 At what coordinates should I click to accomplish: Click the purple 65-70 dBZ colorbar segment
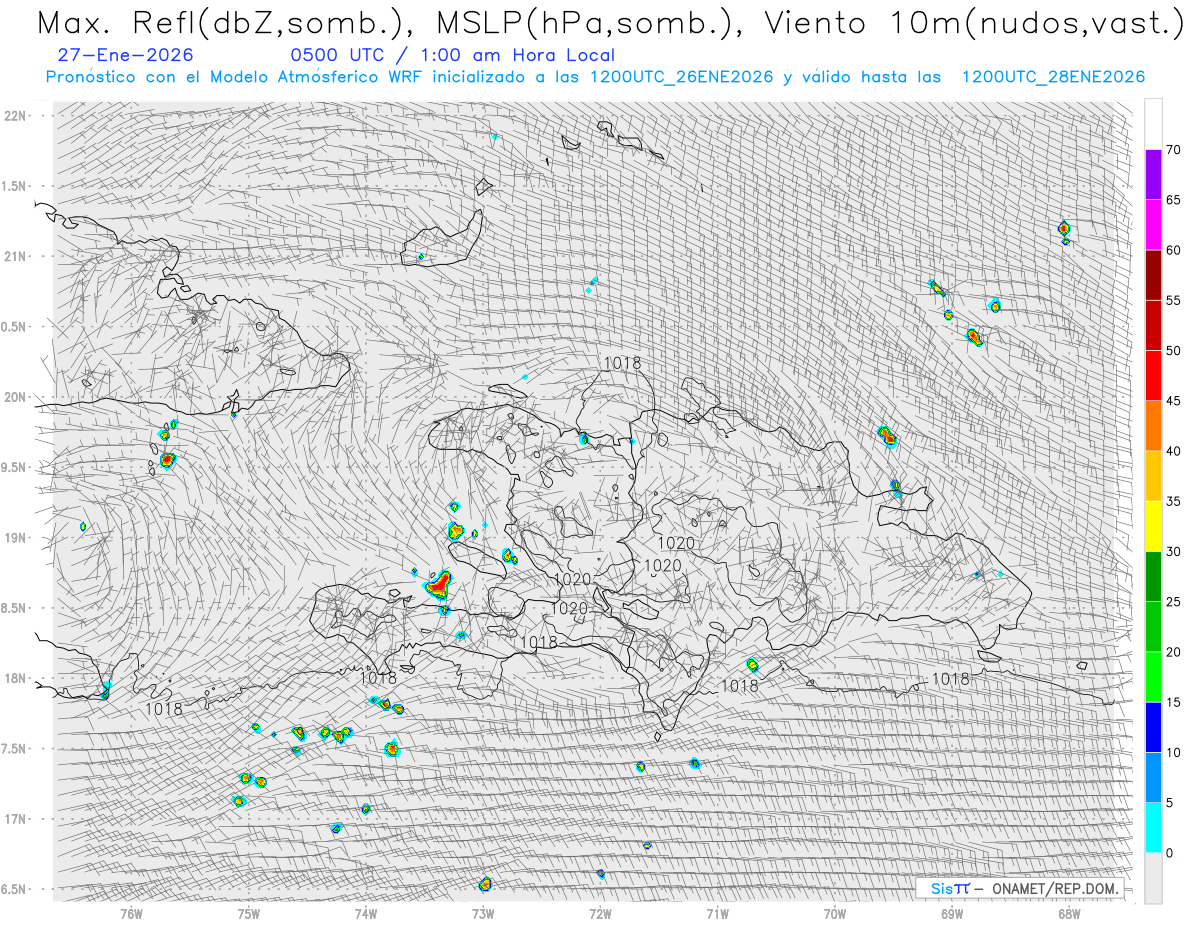pos(1153,175)
